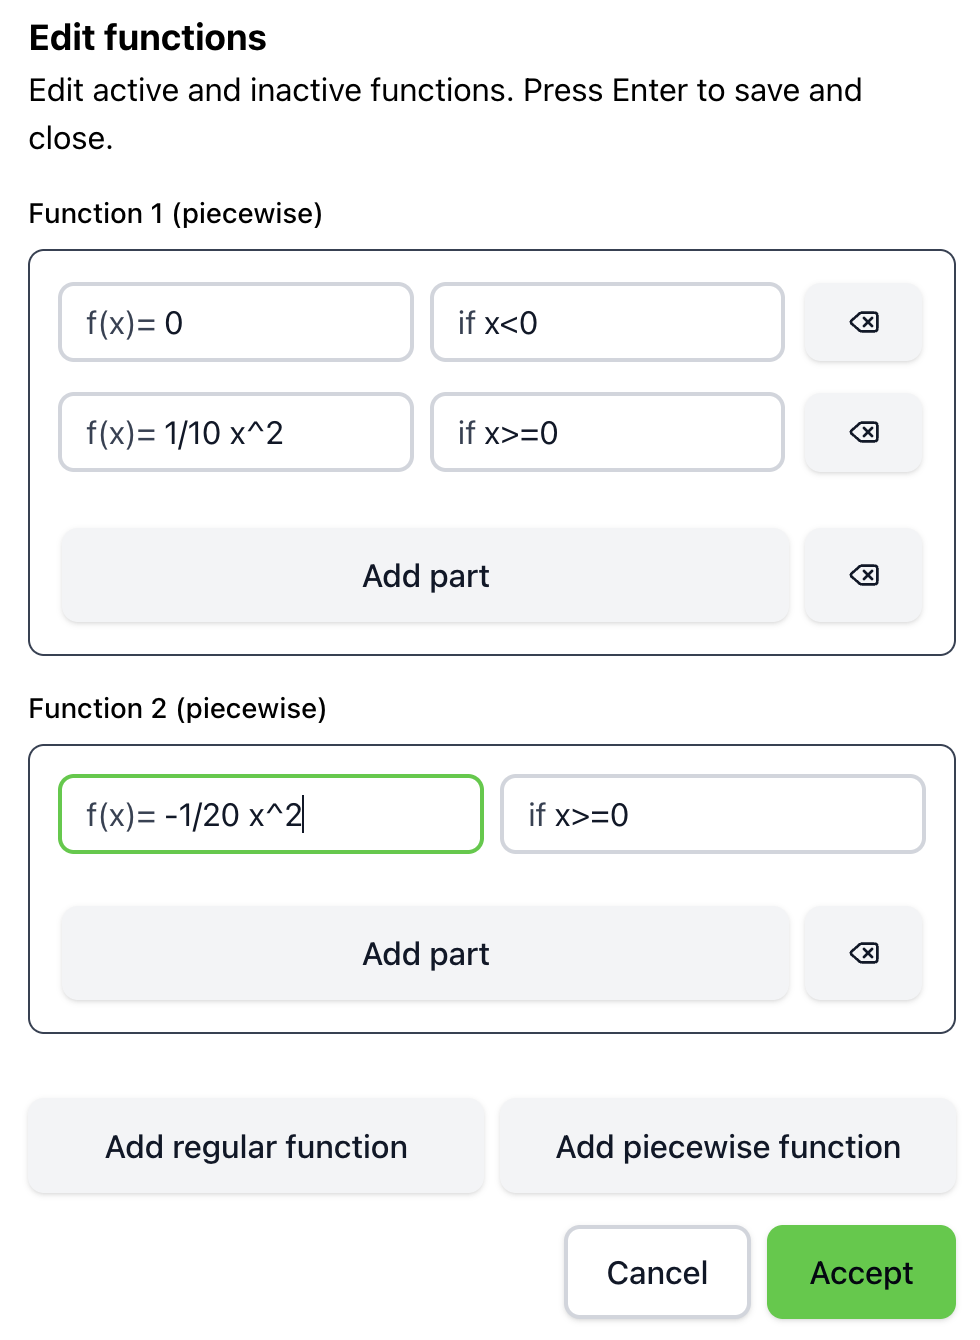
Task: Click the 'Function 1 (piecewise)' label
Action: click(175, 213)
